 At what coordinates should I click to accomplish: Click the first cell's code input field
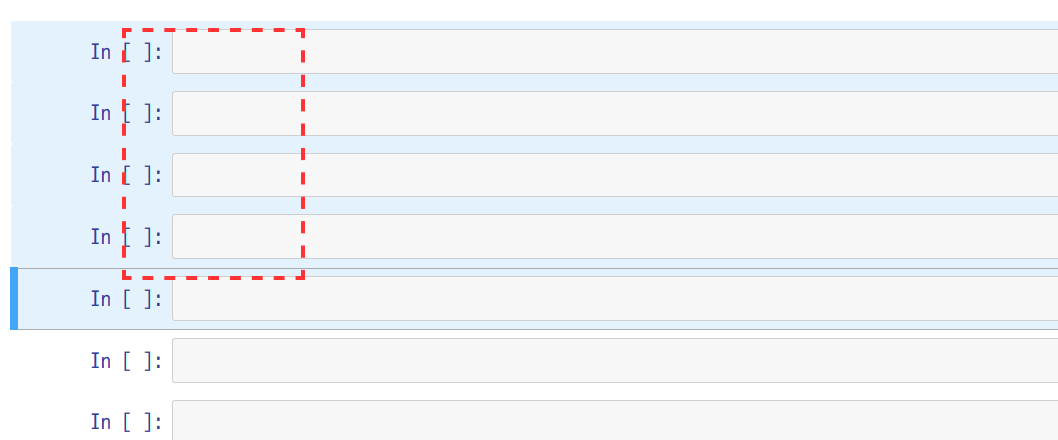(x=614, y=52)
